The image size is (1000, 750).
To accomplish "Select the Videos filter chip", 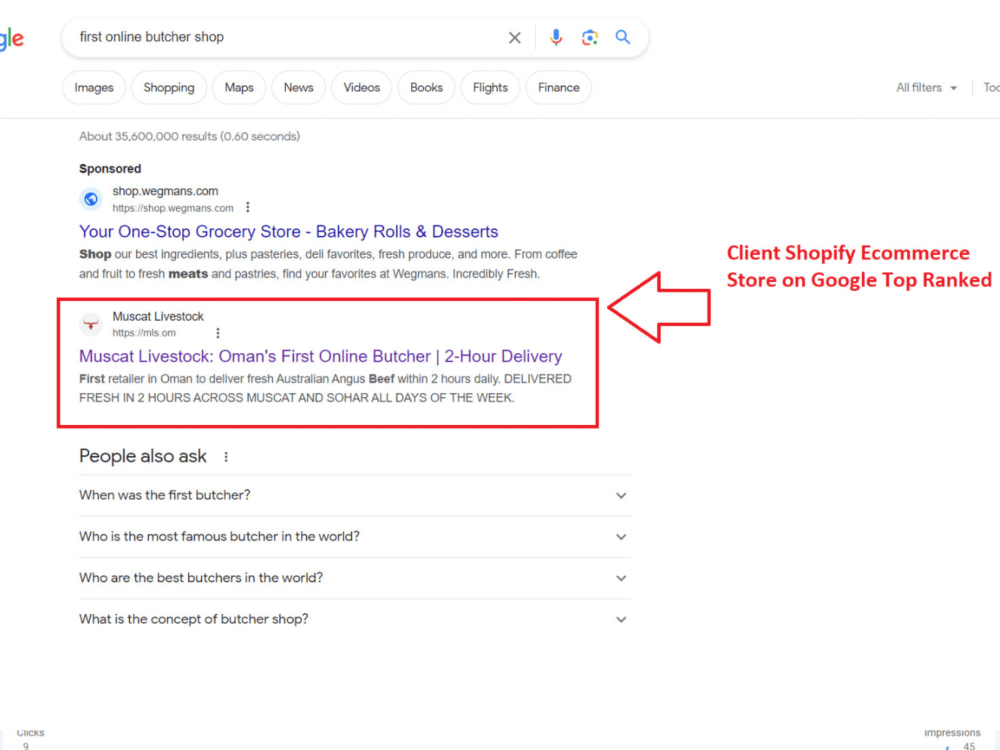I will [x=362, y=87].
